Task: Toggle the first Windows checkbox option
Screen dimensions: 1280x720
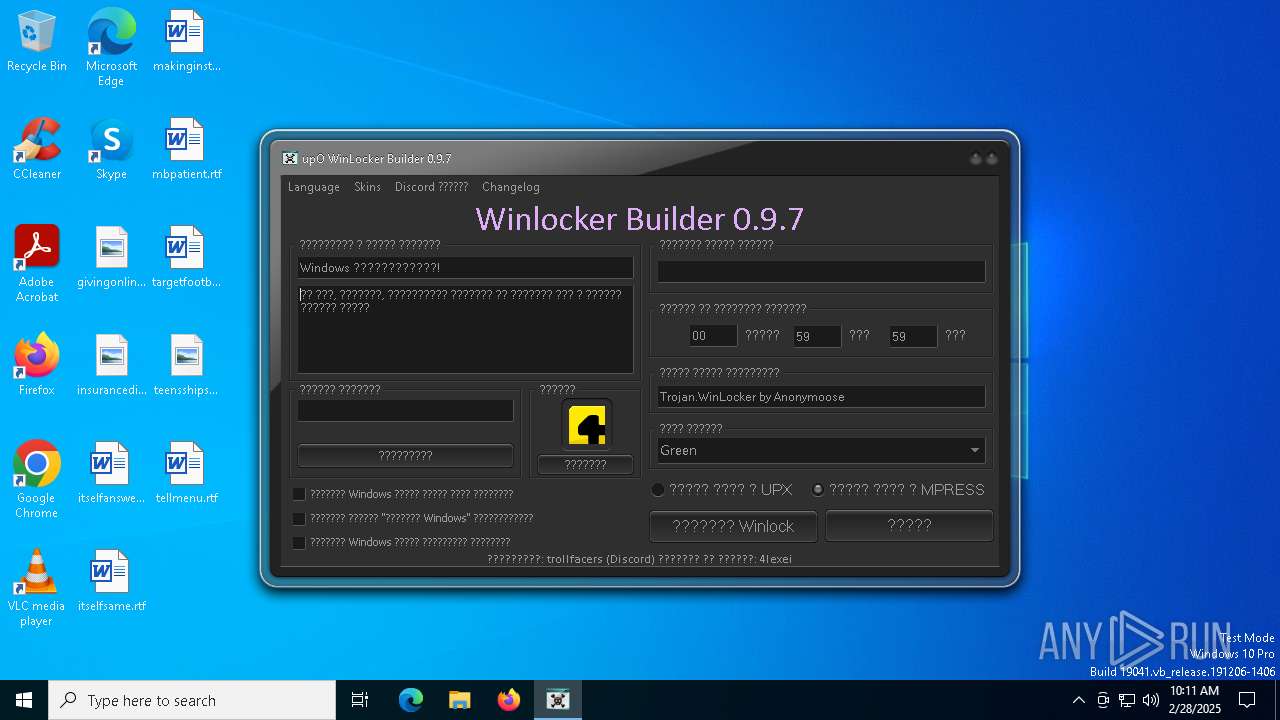Action: (x=299, y=494)
